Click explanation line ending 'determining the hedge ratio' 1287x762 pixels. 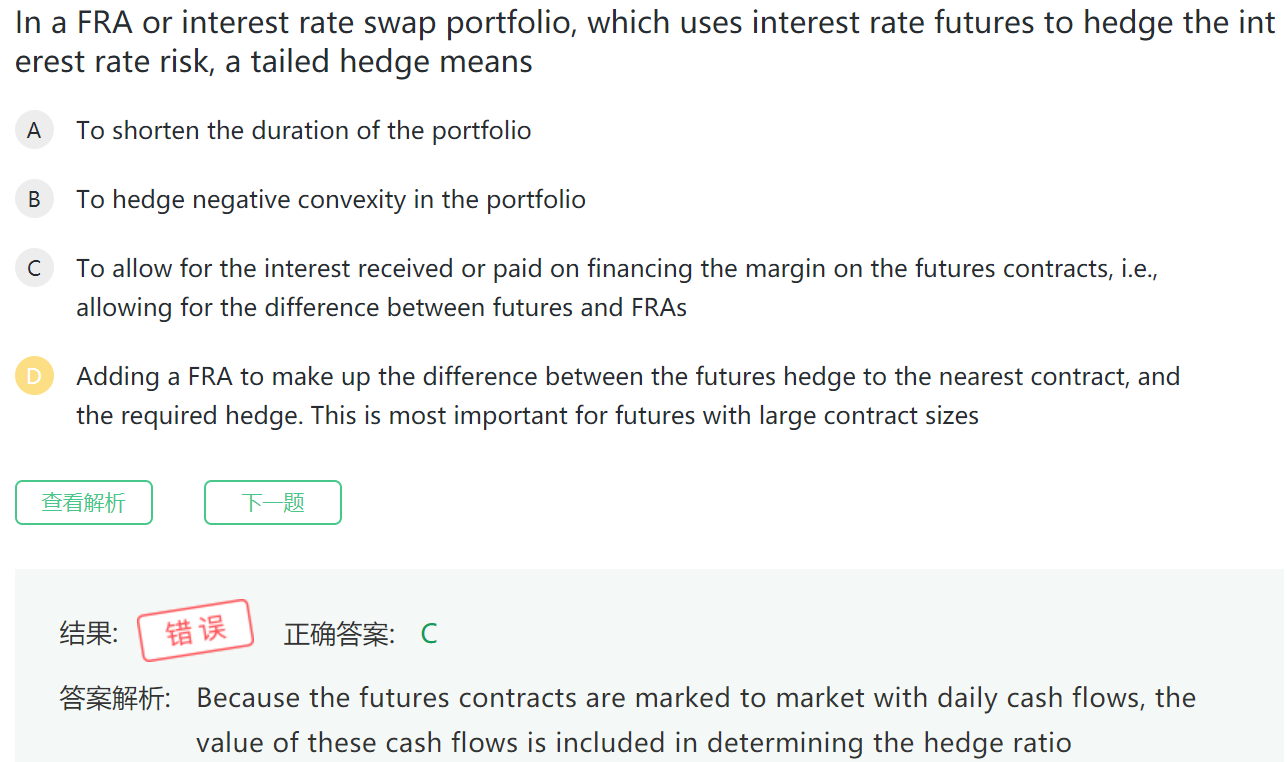(x=633, y=743)
